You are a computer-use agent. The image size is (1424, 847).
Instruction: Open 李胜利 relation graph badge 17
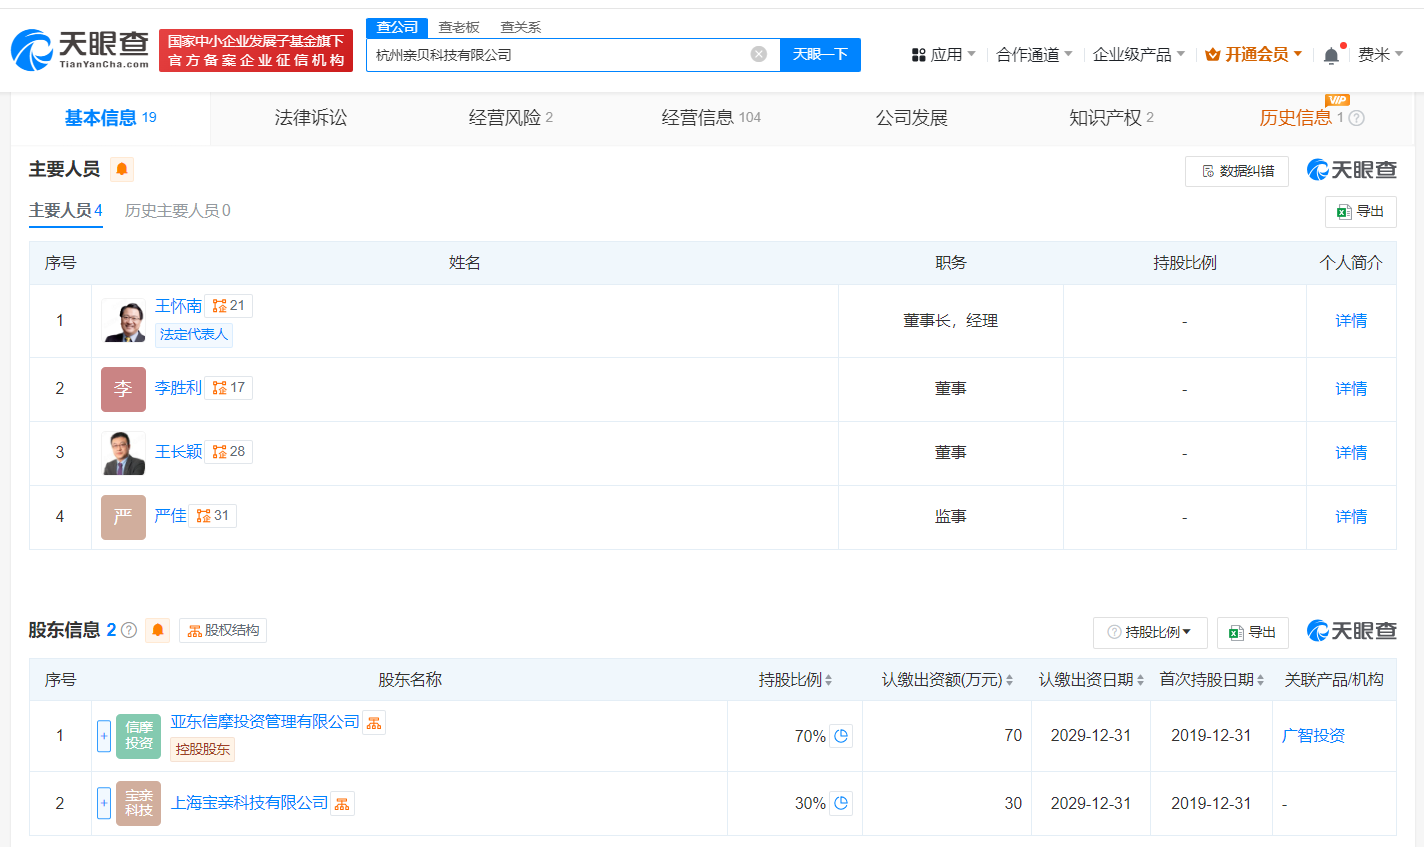tap(229, 388)
